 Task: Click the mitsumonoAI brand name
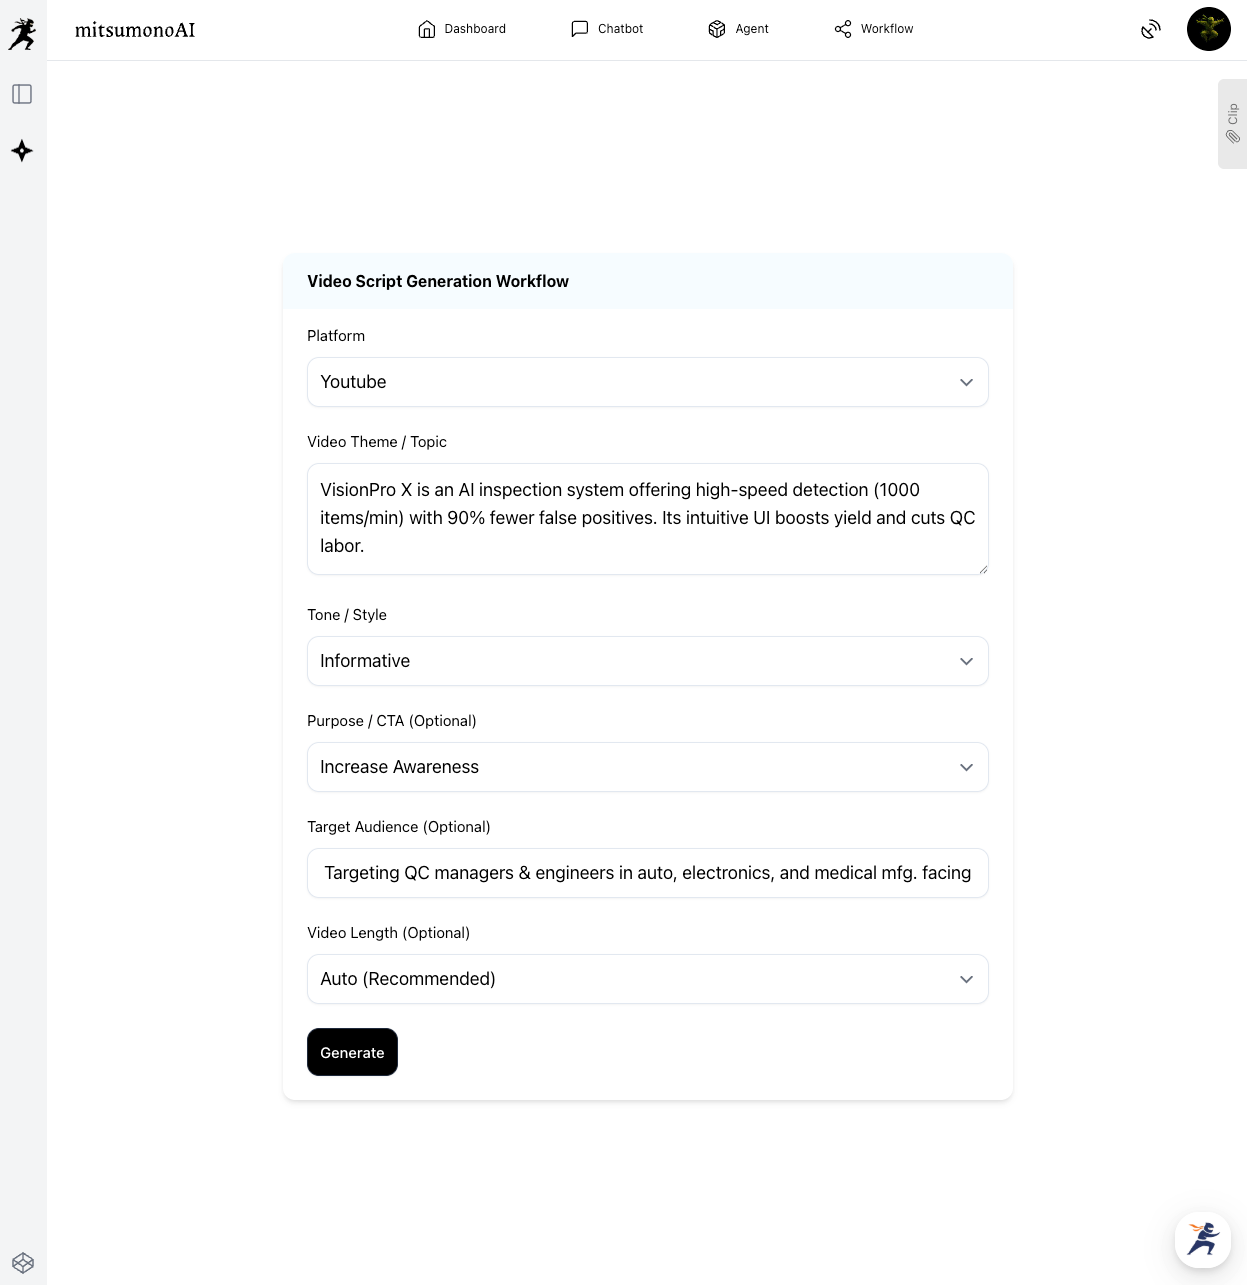135,30
